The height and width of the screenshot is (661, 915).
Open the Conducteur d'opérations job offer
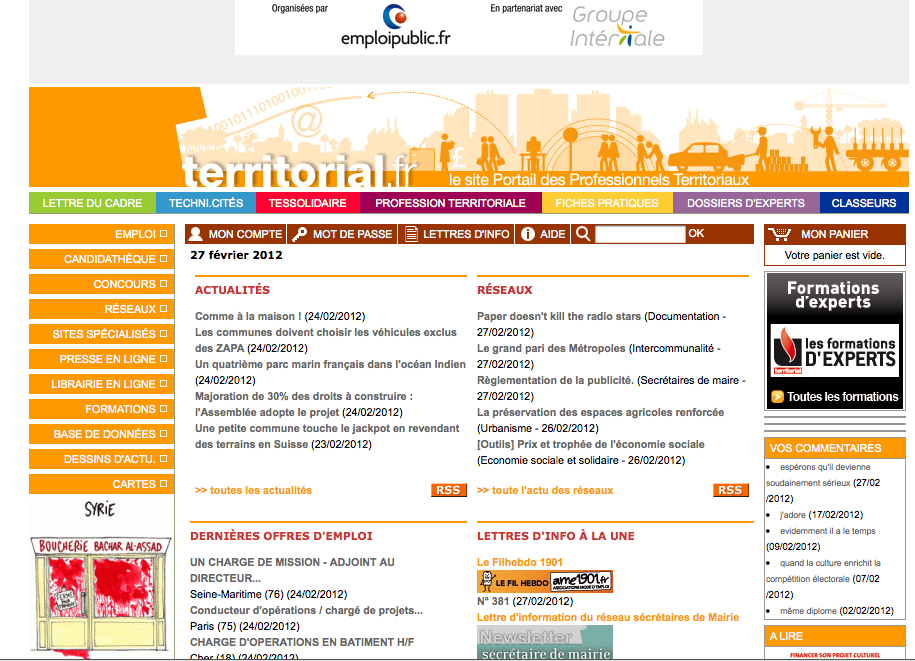[306, 610]
